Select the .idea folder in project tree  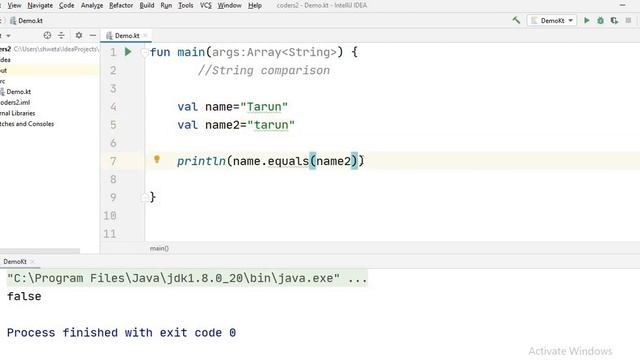point(5,60)
